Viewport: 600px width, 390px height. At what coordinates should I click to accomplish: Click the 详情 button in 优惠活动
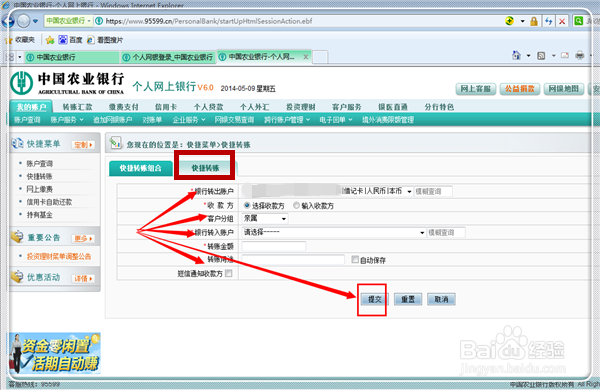click(x=83, y=278)
